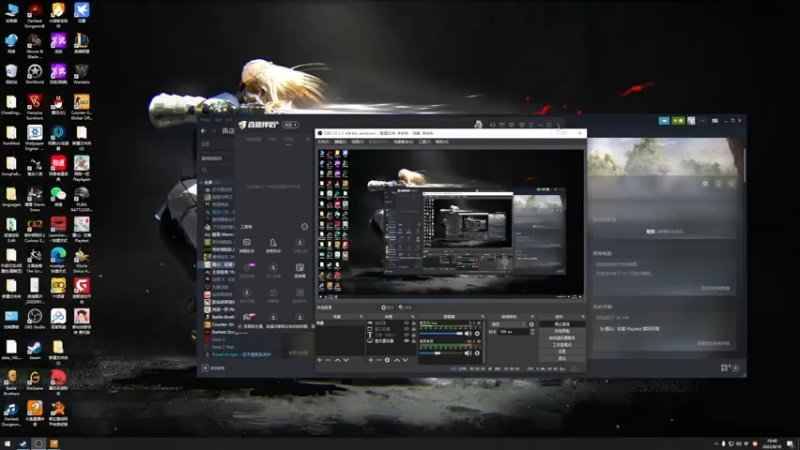Open the Steam Store tab

click(x=228, y=131)
